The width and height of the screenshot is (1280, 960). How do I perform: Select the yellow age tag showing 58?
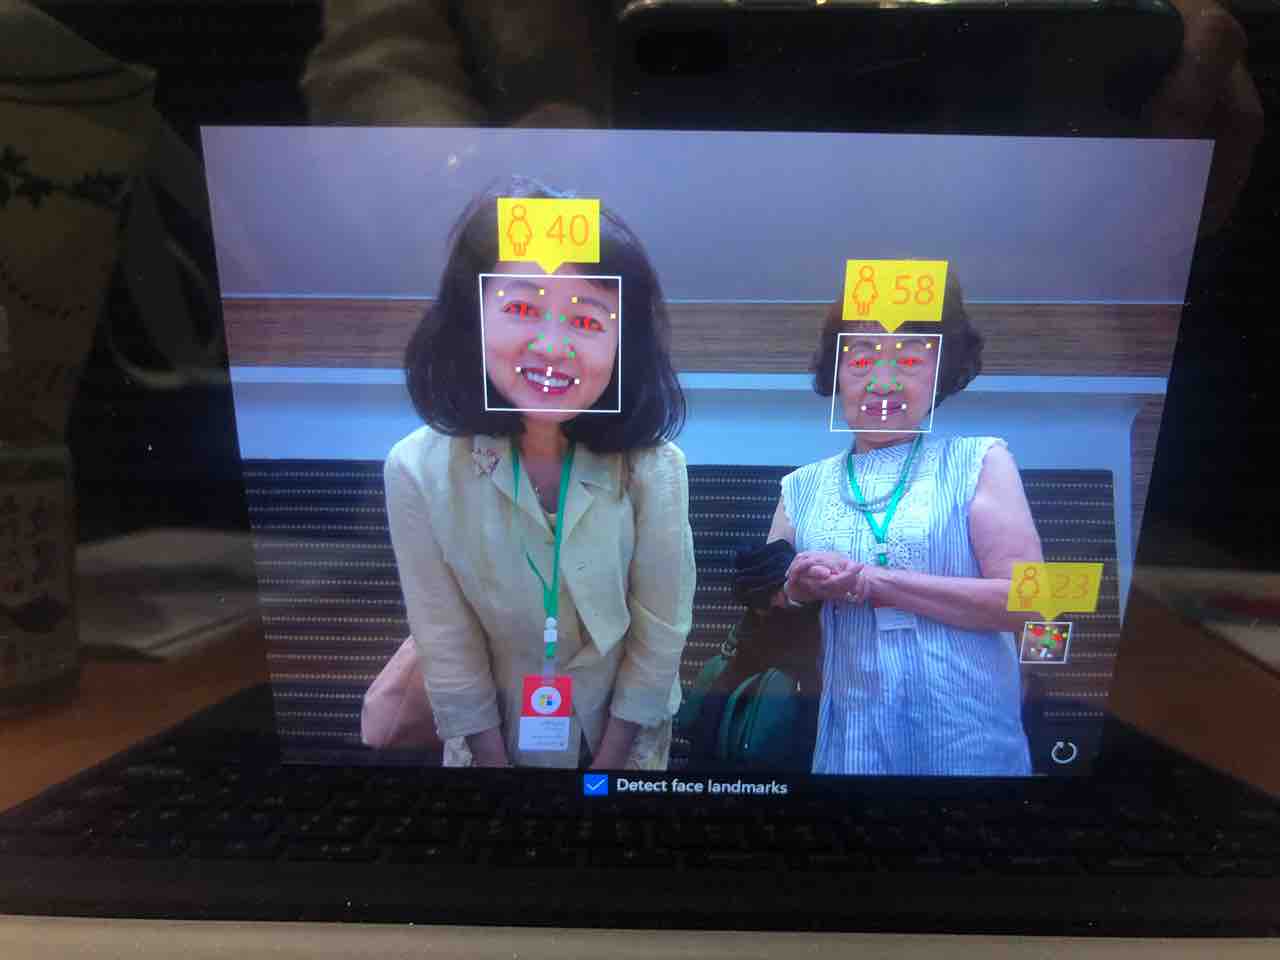(894, 290)
